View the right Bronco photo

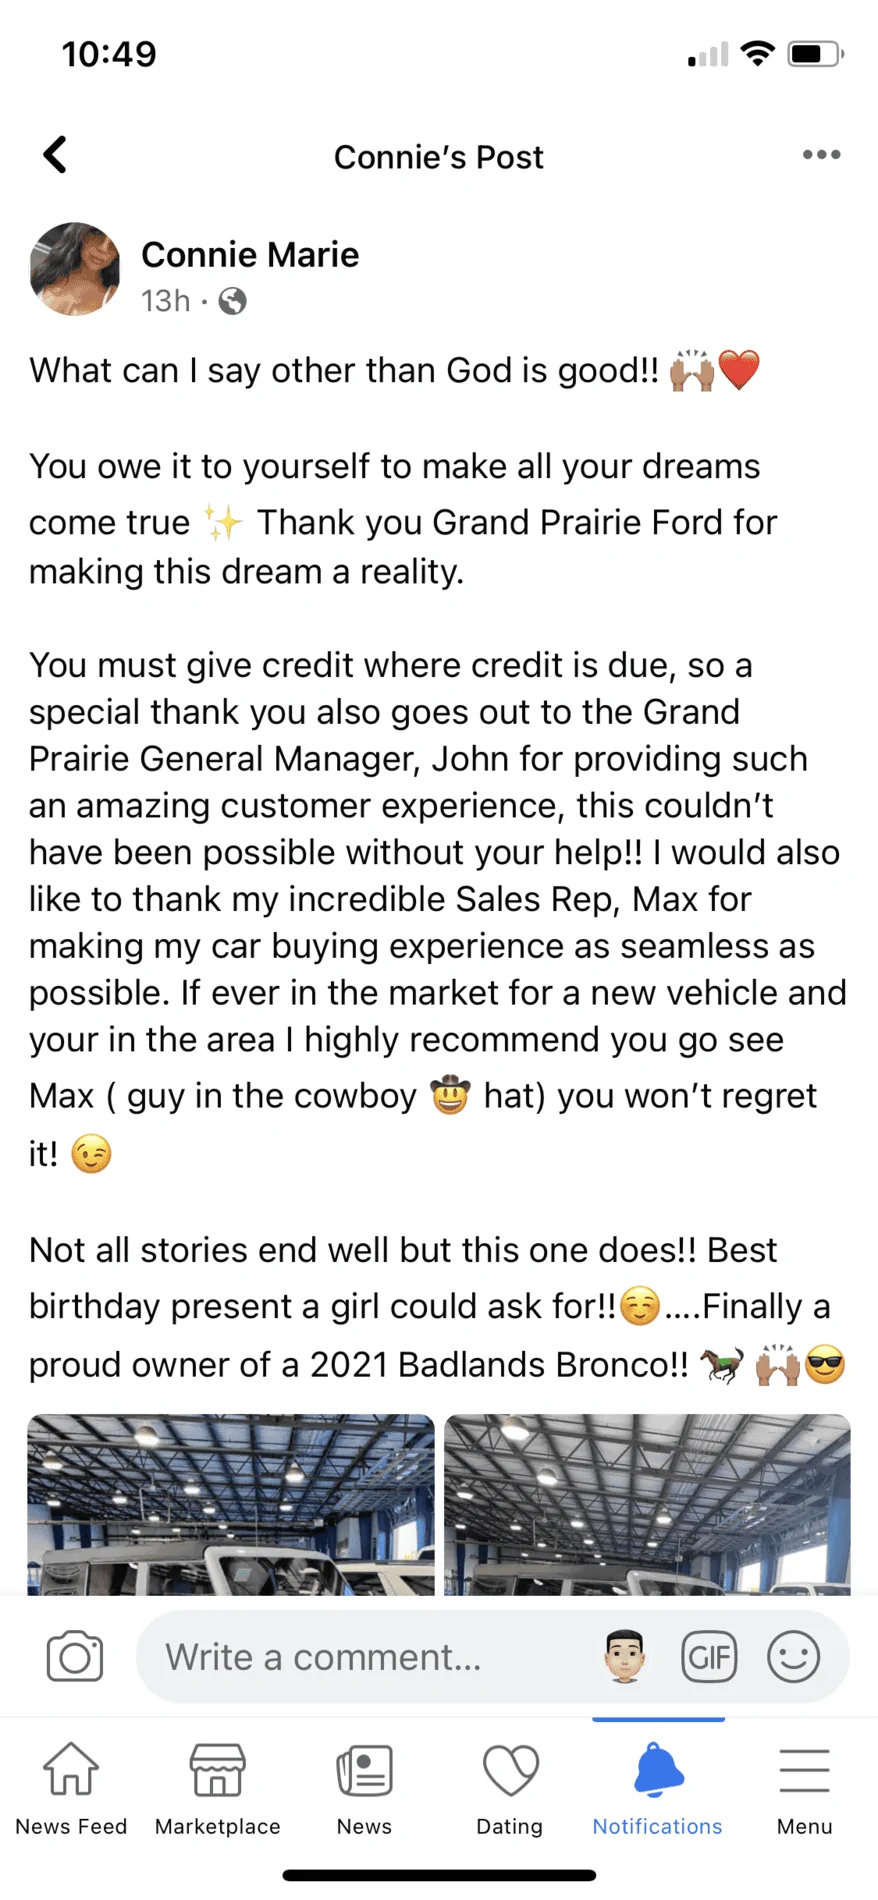(x=648, y=1505)
